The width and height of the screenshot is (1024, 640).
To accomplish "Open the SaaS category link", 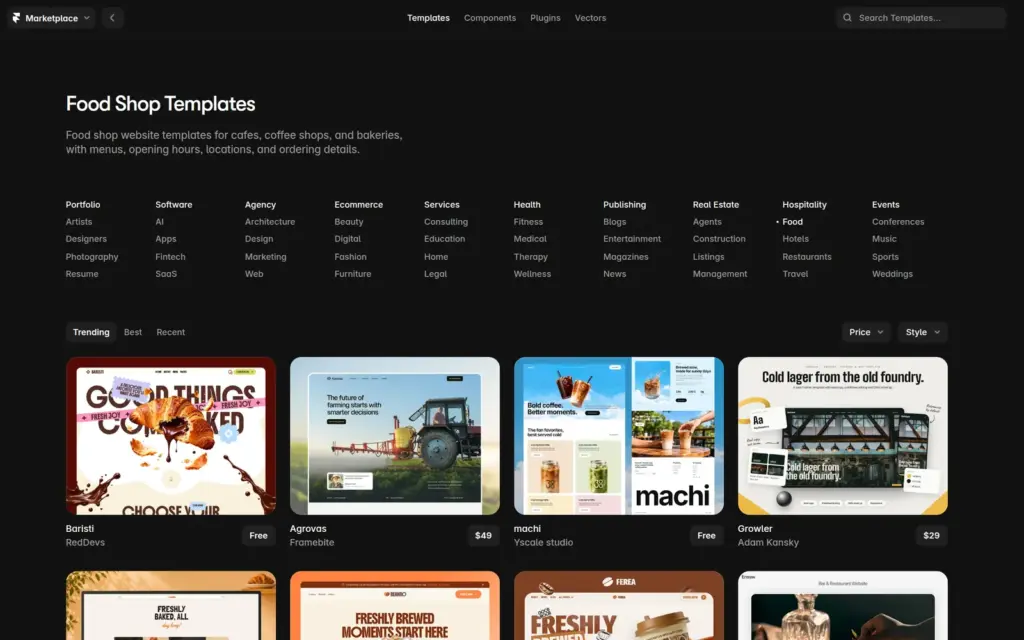I will click(x=166, y=274).
